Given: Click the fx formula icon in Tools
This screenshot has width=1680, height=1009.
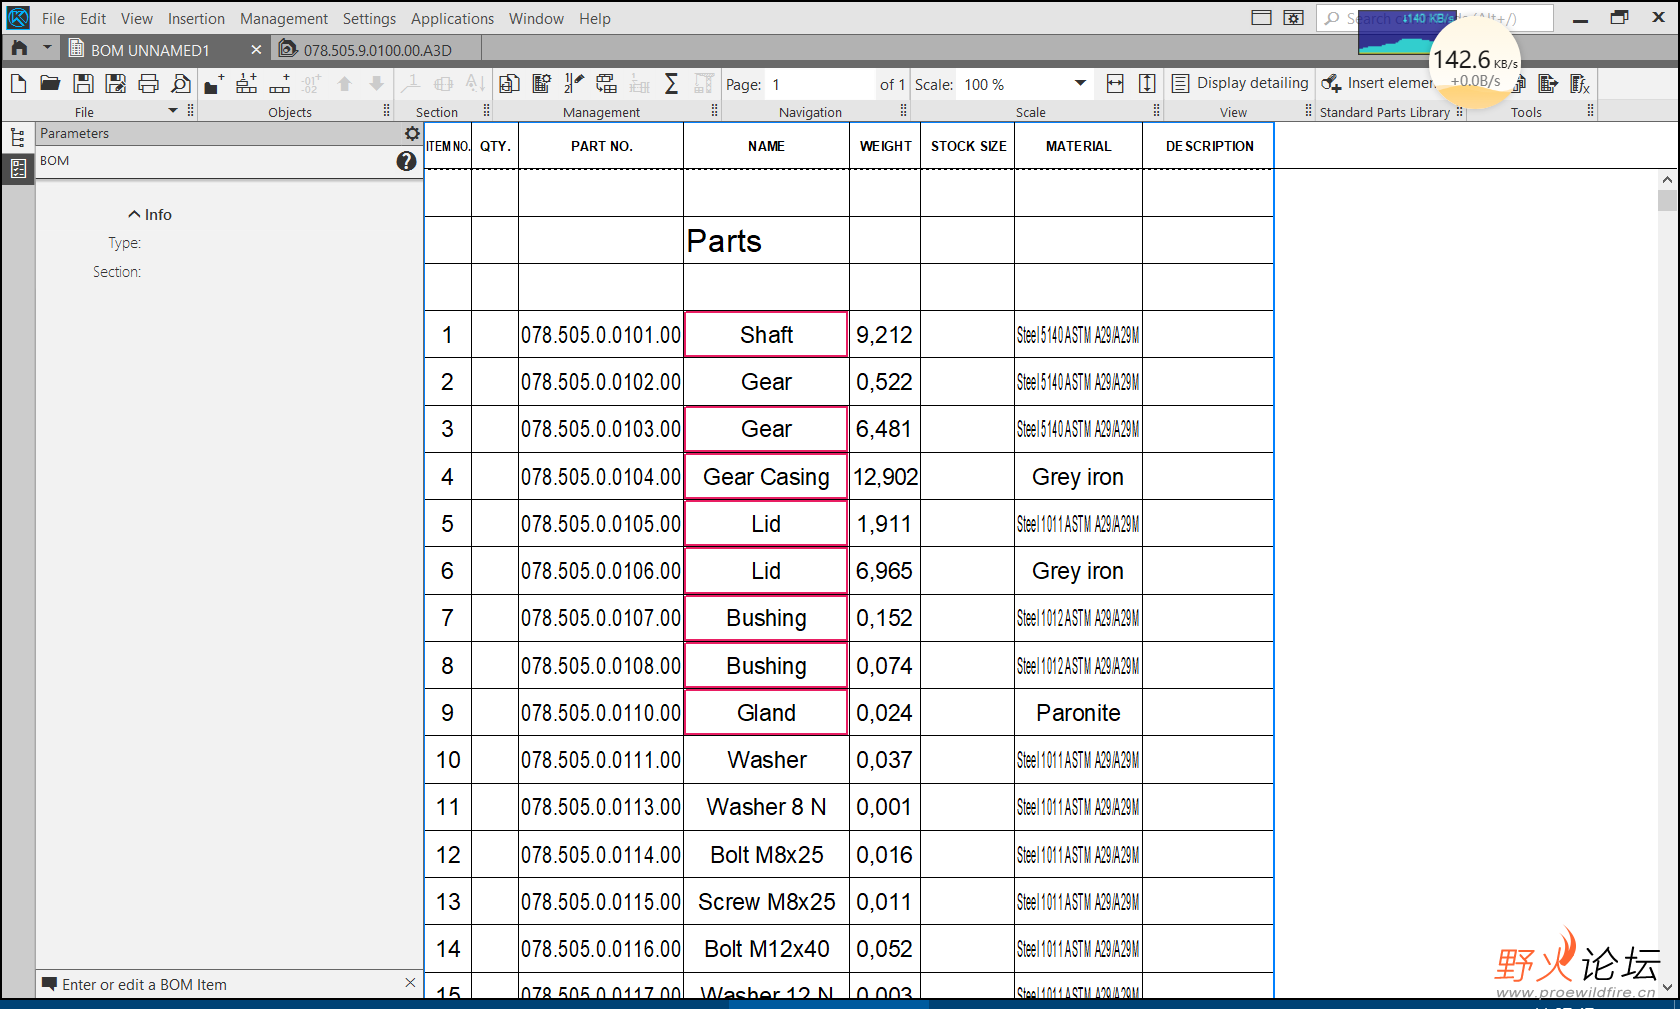Looking at the screenshot, I should 1580,84.
